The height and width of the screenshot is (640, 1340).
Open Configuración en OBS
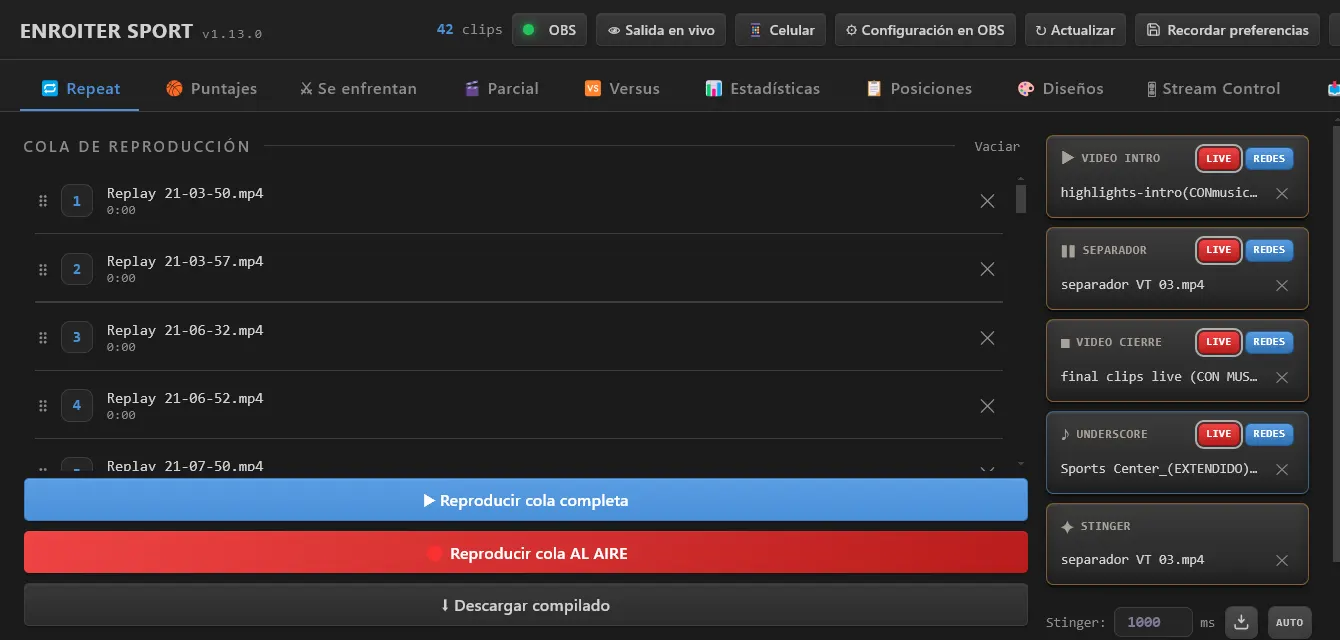click(925, 30)
